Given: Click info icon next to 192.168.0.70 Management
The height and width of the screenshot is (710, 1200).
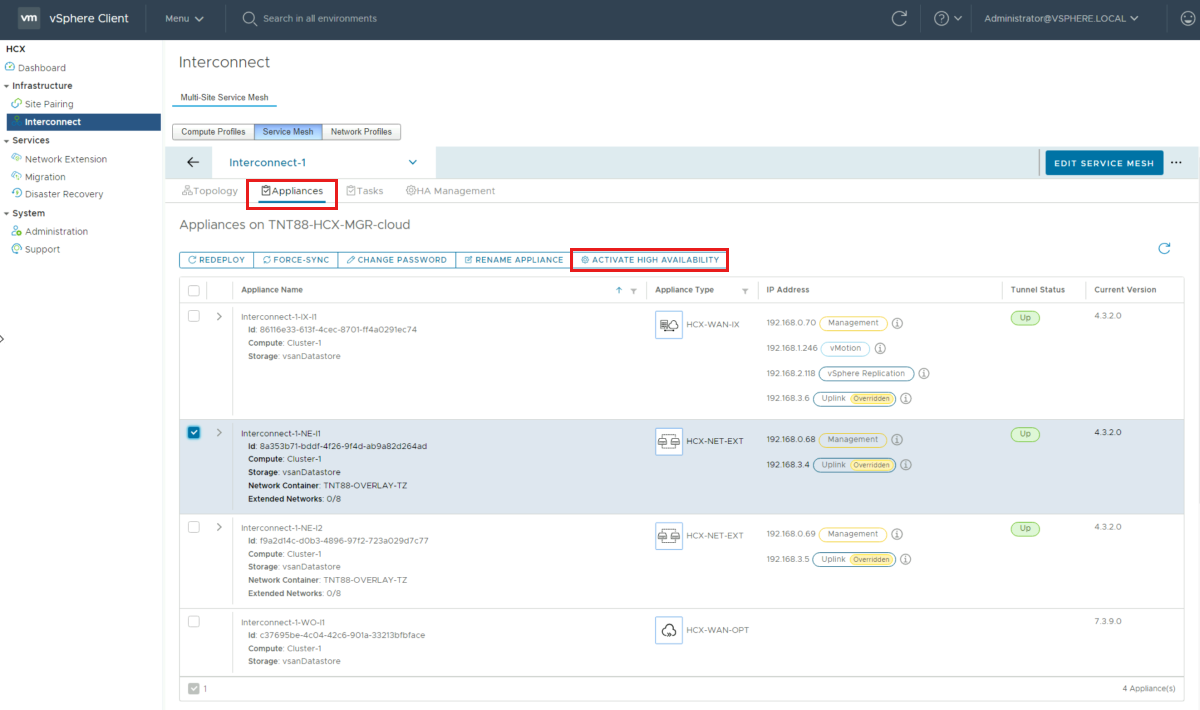Looking at the screenshot, I should (897, 324).
